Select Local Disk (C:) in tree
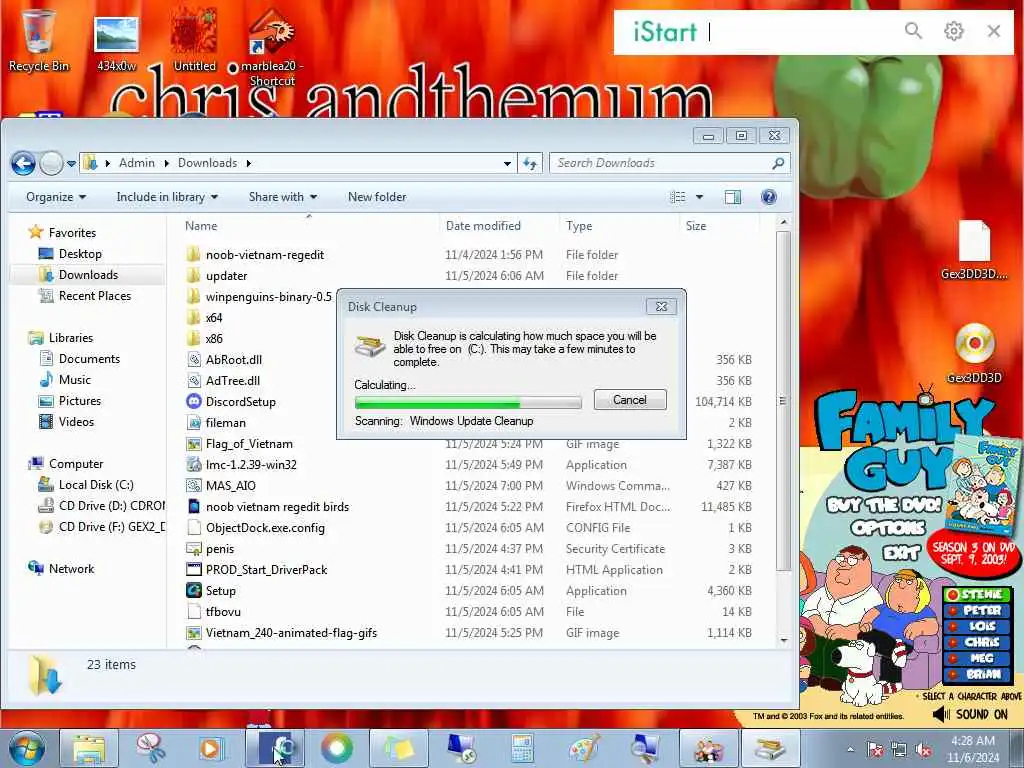Viewport: 1024px width, 768px height. pyautogui.click(x=96, y=485)
